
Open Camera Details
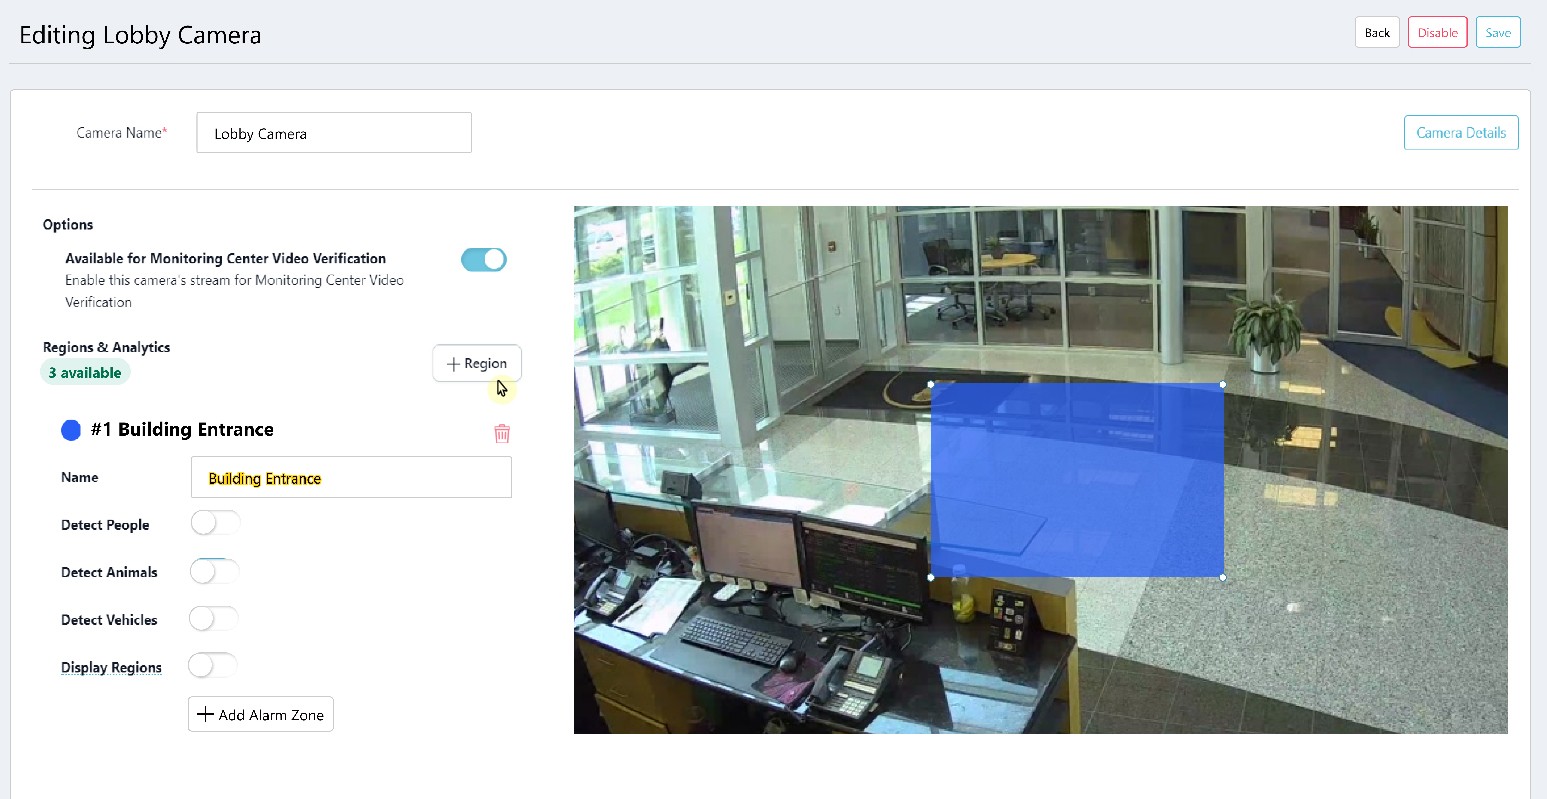coord(1461,133)
